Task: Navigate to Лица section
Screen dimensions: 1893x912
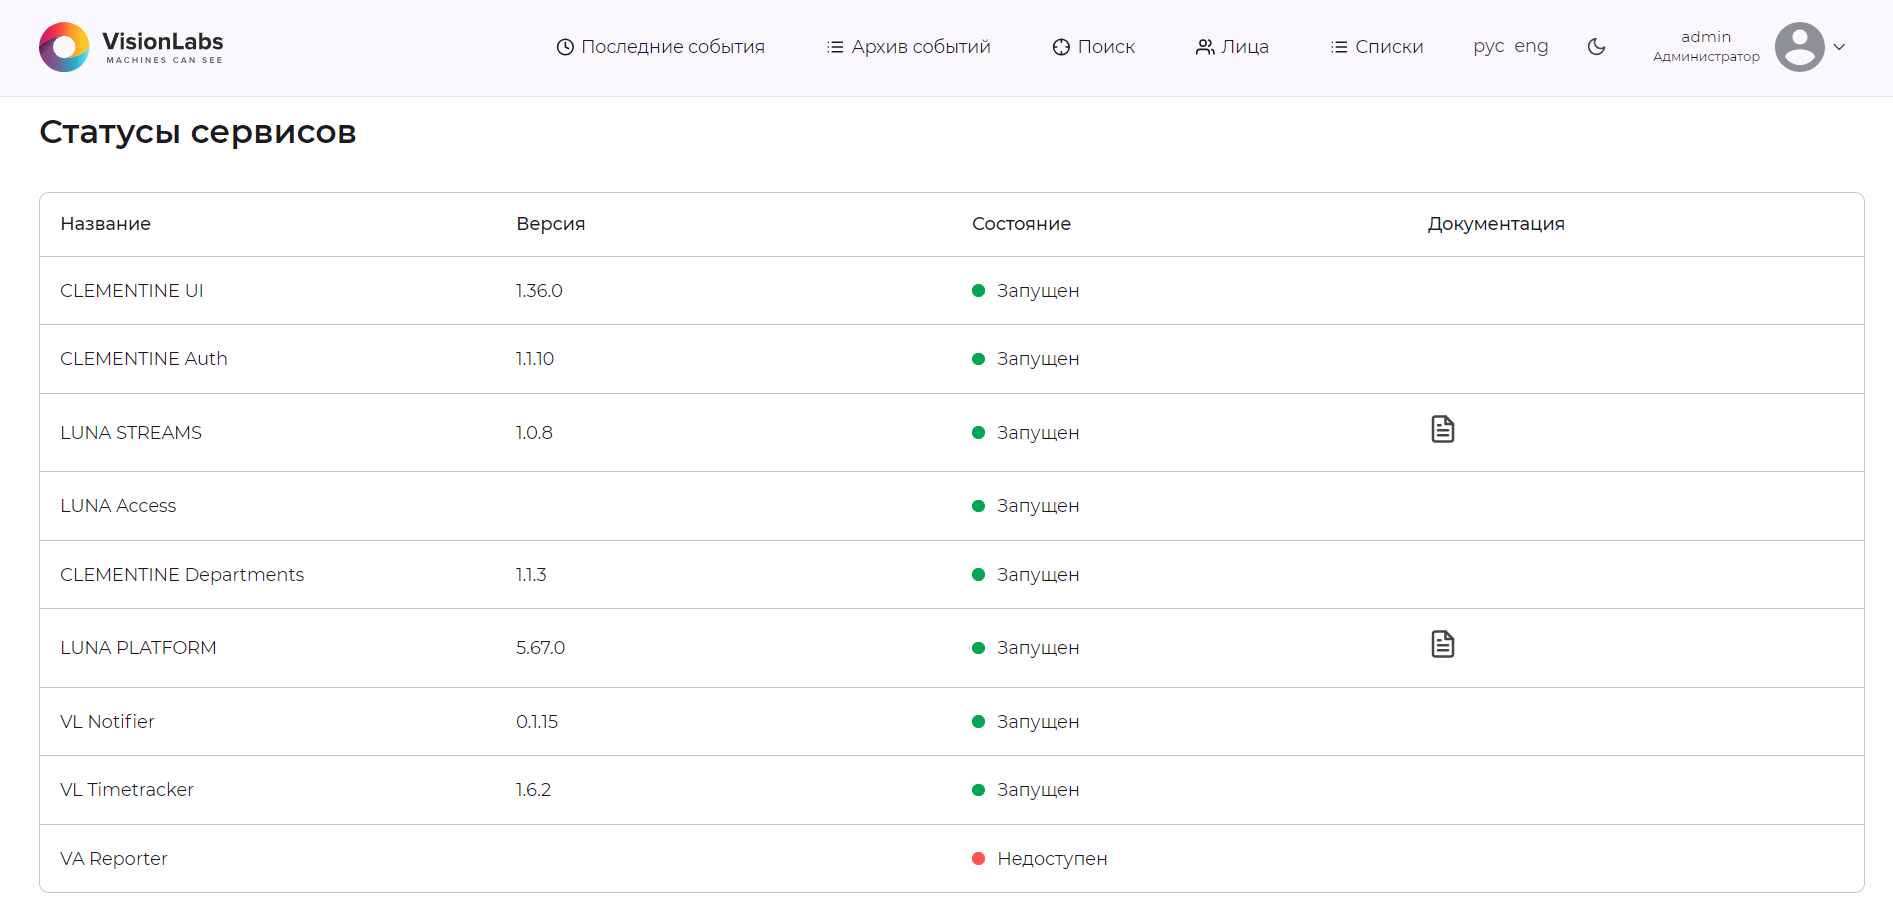Action: click(1232, 47)
